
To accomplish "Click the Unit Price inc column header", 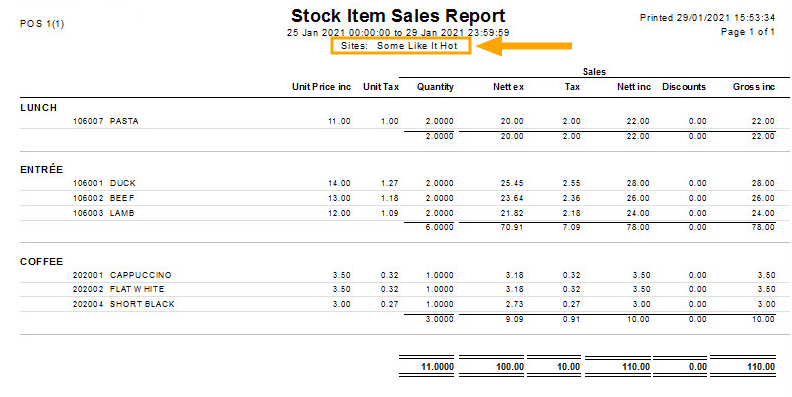I will tap(321, 87).
